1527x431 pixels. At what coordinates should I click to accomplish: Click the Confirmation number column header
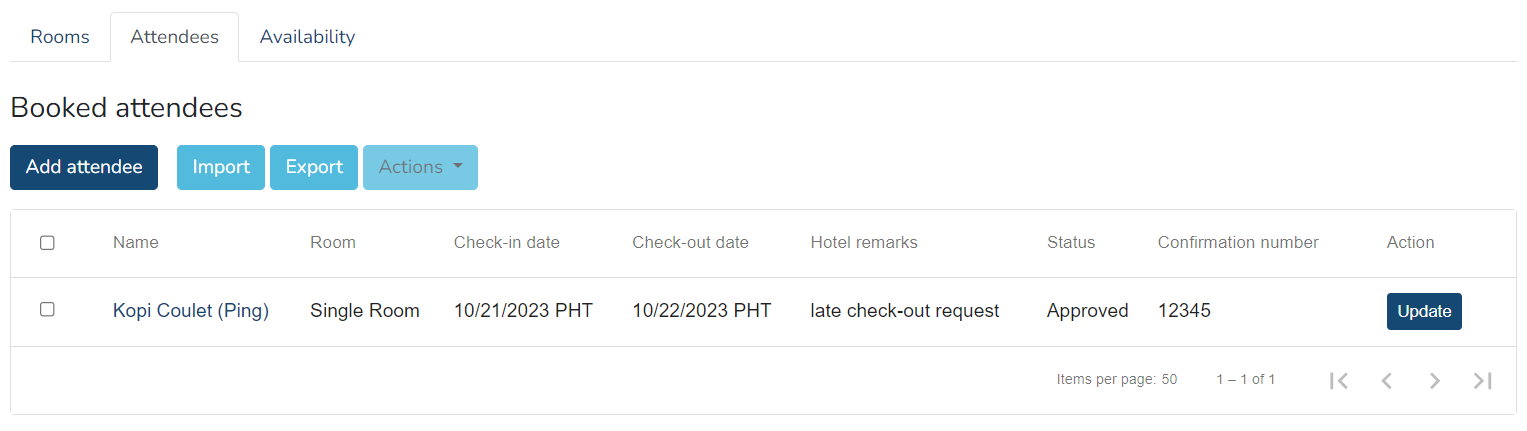pos(1238,242)
